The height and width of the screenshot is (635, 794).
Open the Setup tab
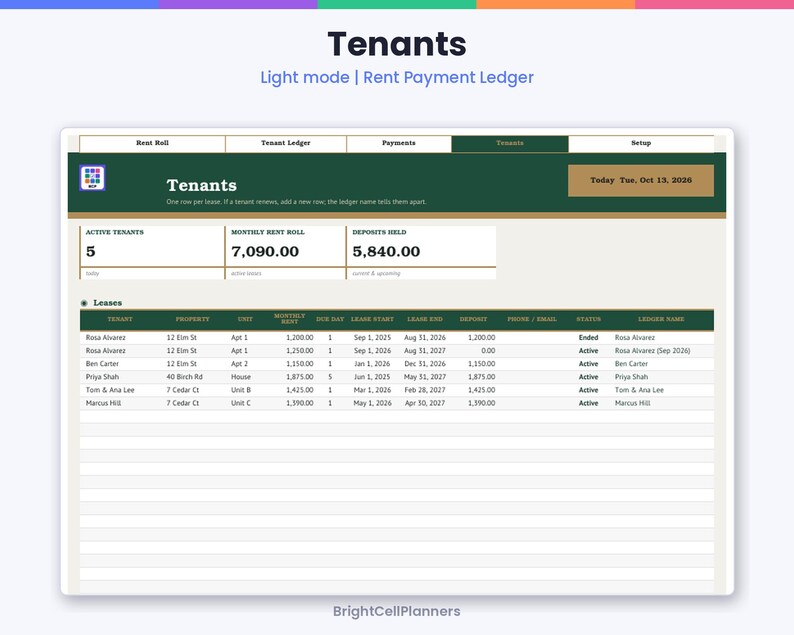click(641, 143)
